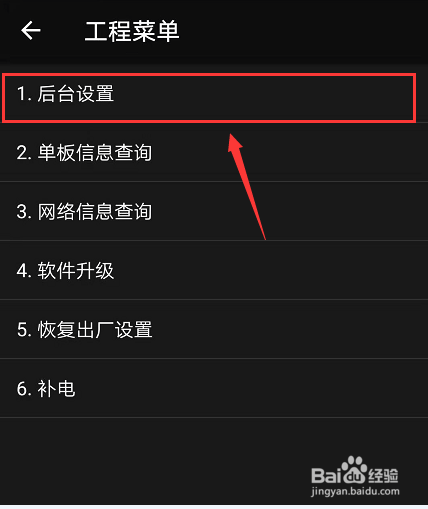Viewport: 428px width, 509px height.
Task: Open 6. 补电 entry
Action: coord(214,388)
